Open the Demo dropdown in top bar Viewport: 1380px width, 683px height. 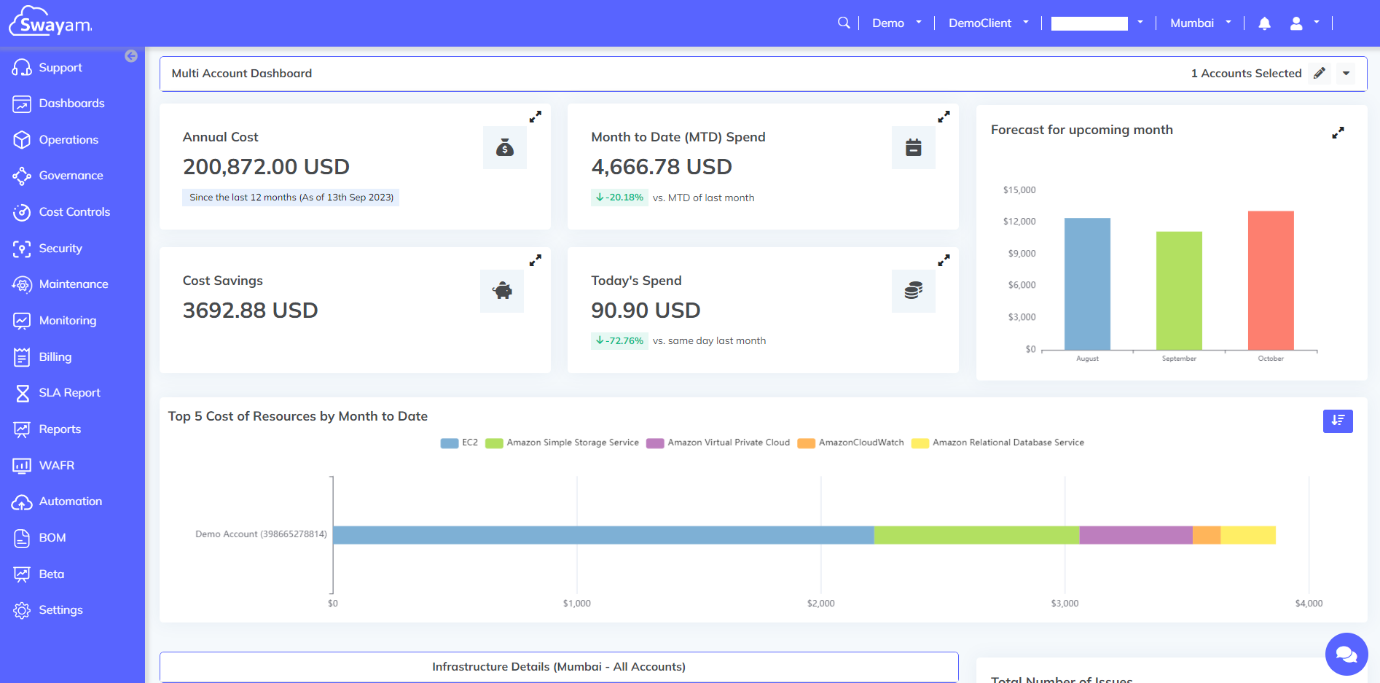[x=897, y=22]
